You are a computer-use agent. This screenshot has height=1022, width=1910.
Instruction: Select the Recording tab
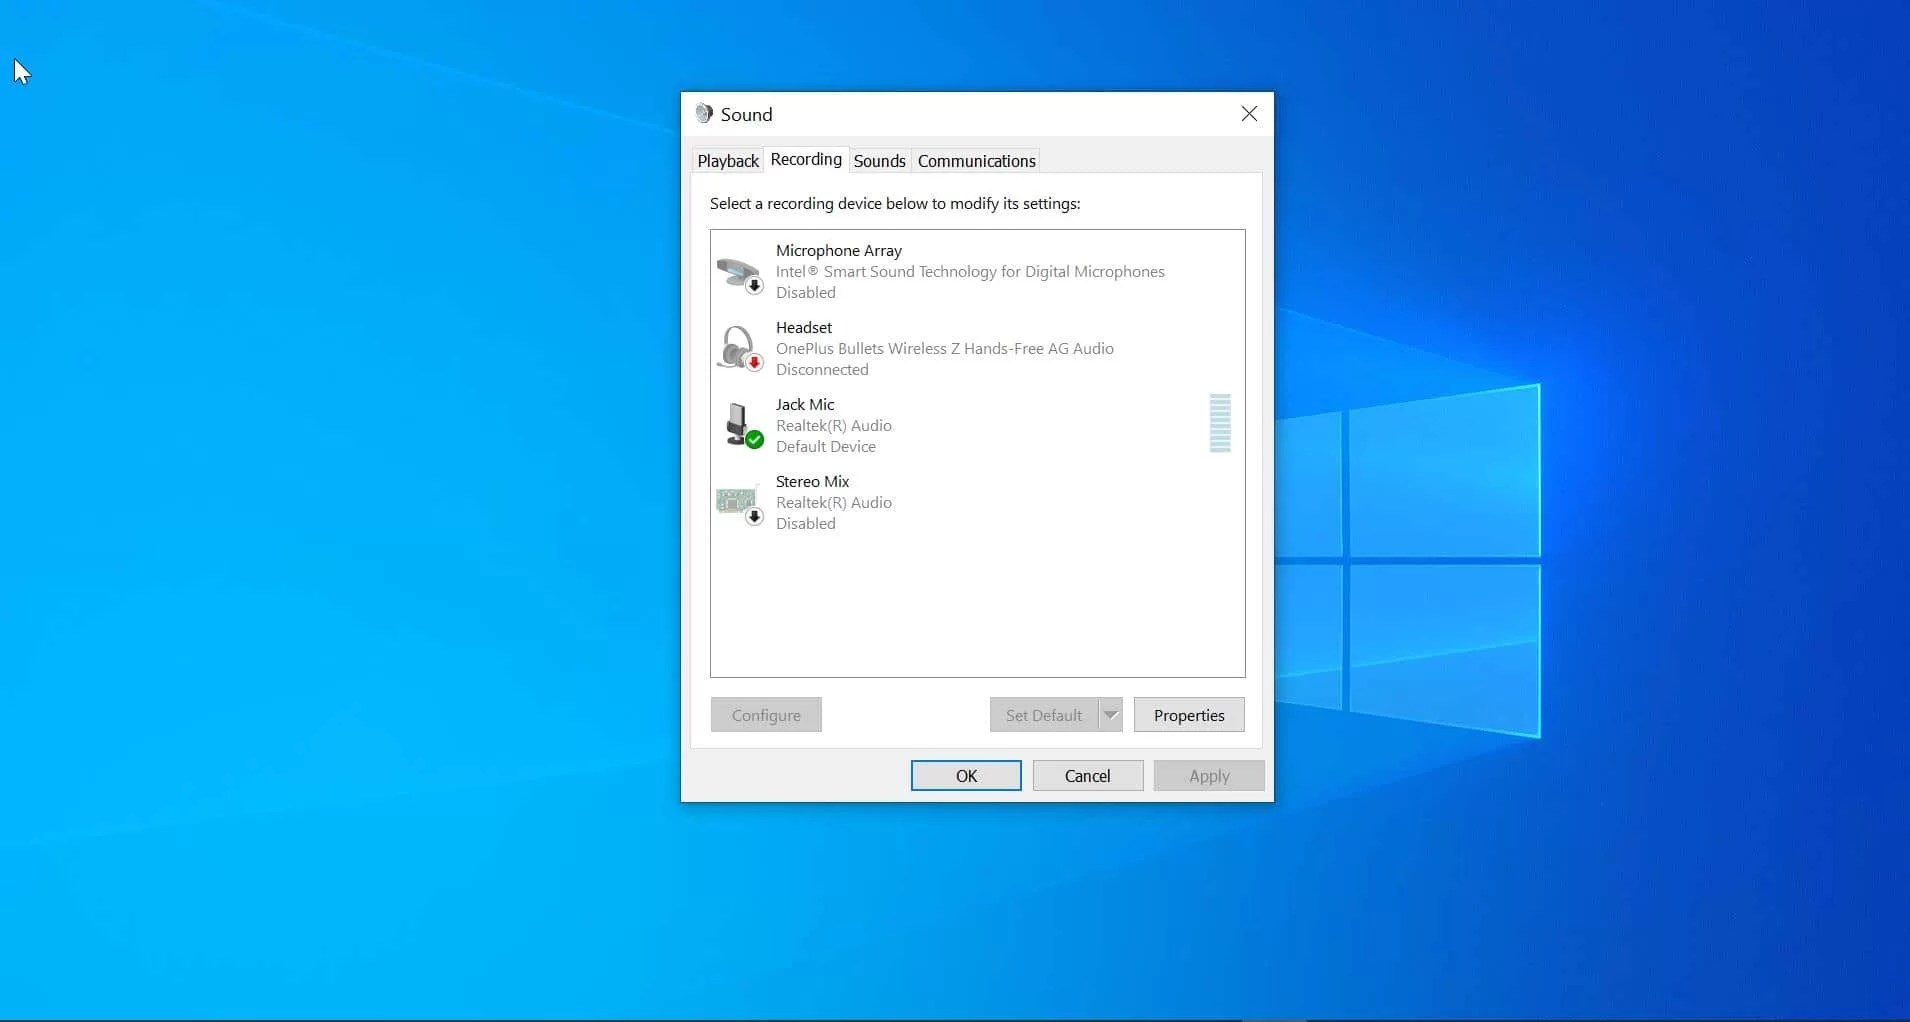point(805,159)
